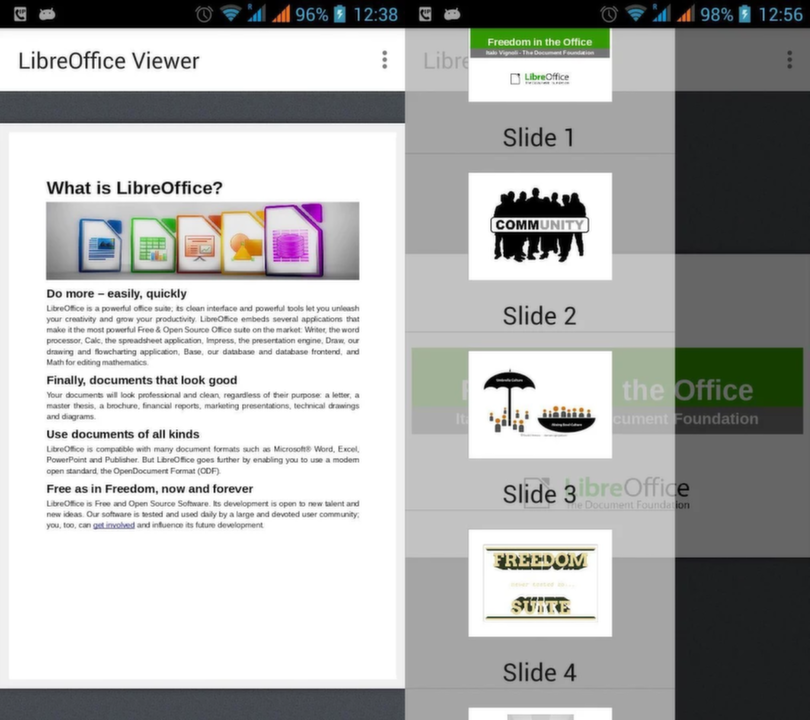Tap the Android head icon in the 12:56 status bar
The width and height of the screenshot is (810, 720).
(x=452, y=14)
